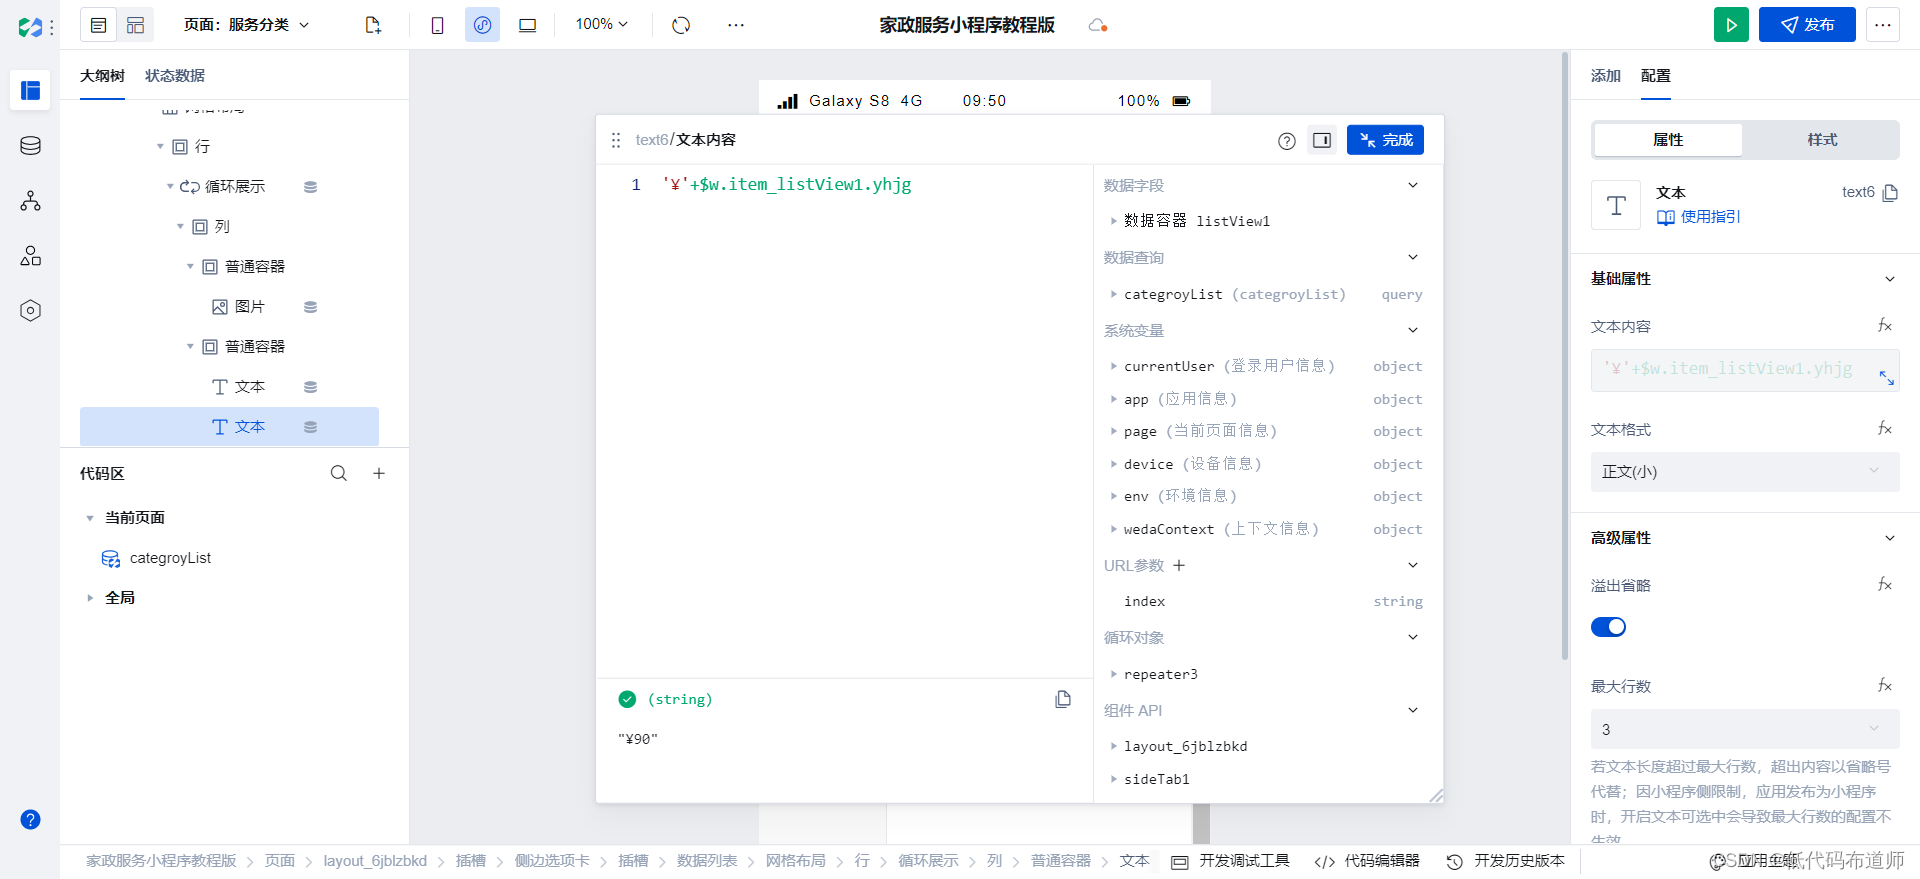Open the top-right more menu ellipsis
The image size is (1920, 879).
pos(1883,25)
